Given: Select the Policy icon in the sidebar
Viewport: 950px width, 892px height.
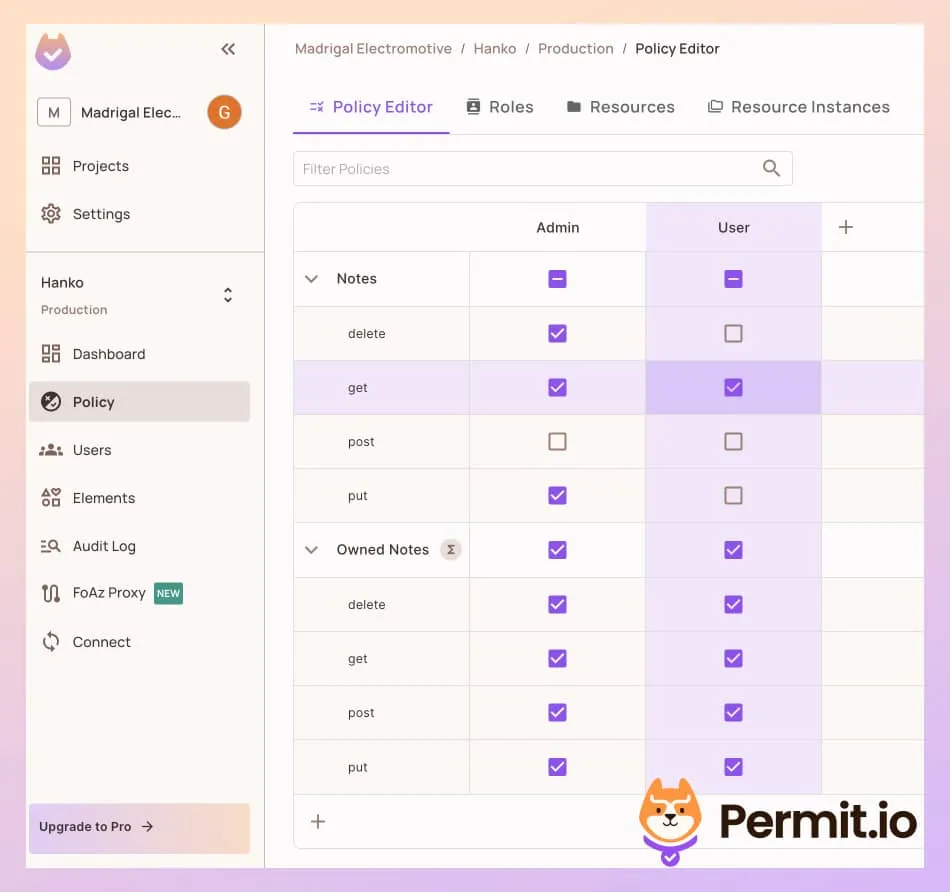Looking at the screenshot, I should tap(51, 402).
